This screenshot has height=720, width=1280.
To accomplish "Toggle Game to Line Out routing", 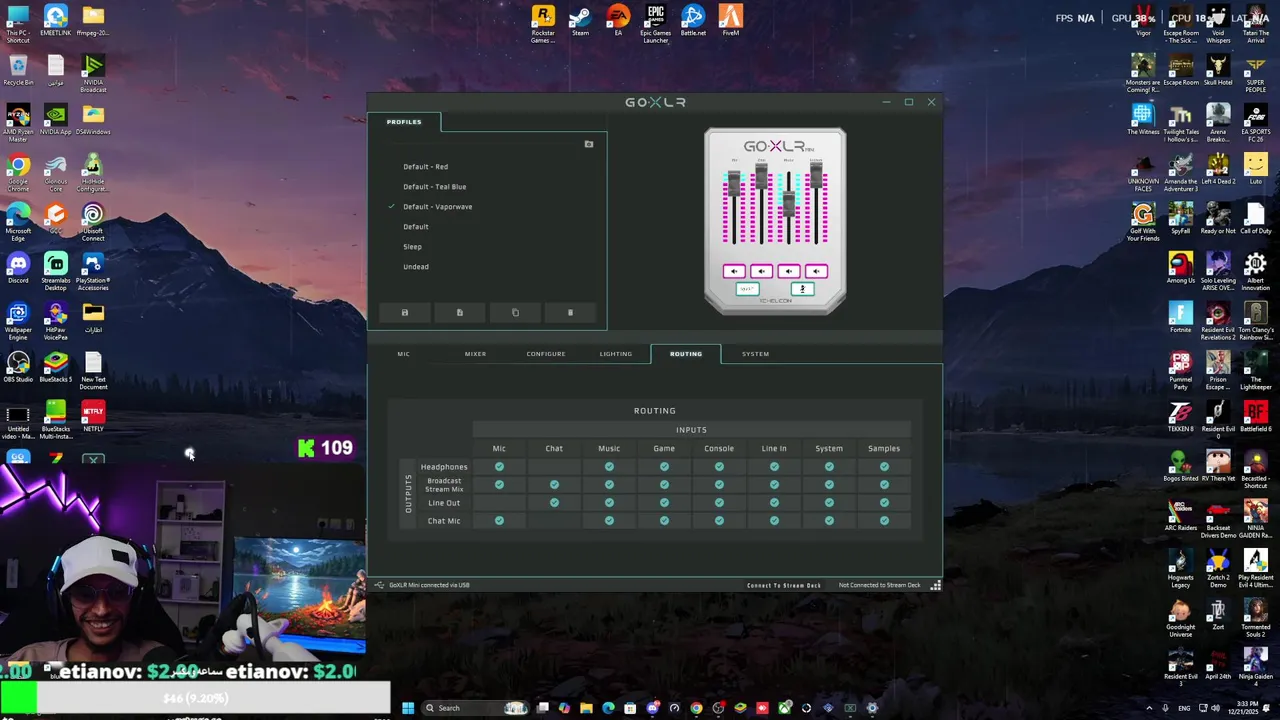I will click(x=664, y=503).
